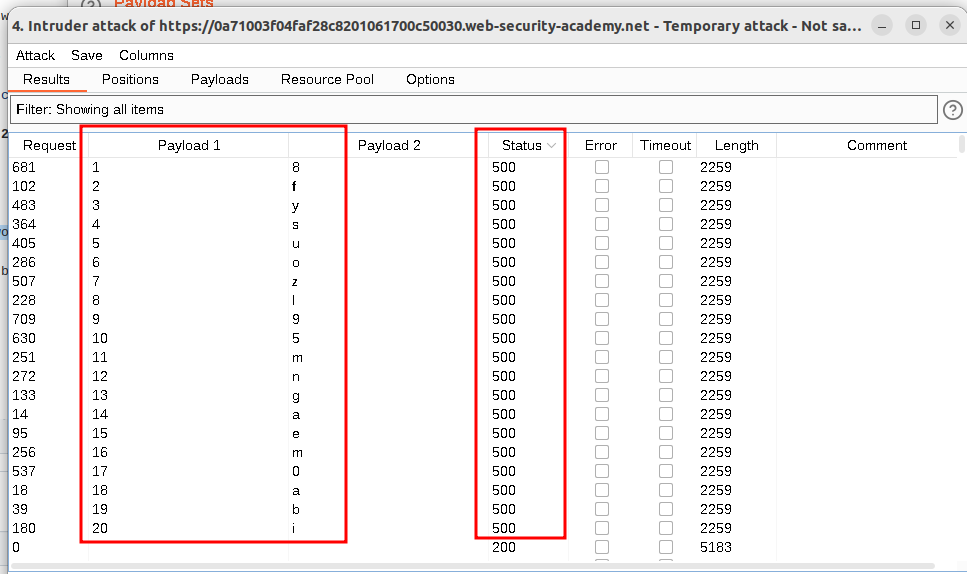The width and height of the screenshot is (967, 574).
Task: Toggle Error checkbox for request 251
Action: click(602, 358)
